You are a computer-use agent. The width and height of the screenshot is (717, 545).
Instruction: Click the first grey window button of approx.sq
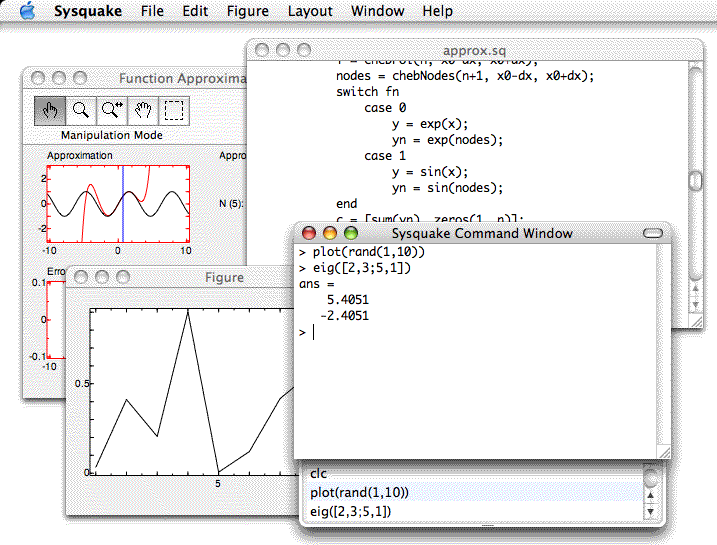(x=262, y=50)
